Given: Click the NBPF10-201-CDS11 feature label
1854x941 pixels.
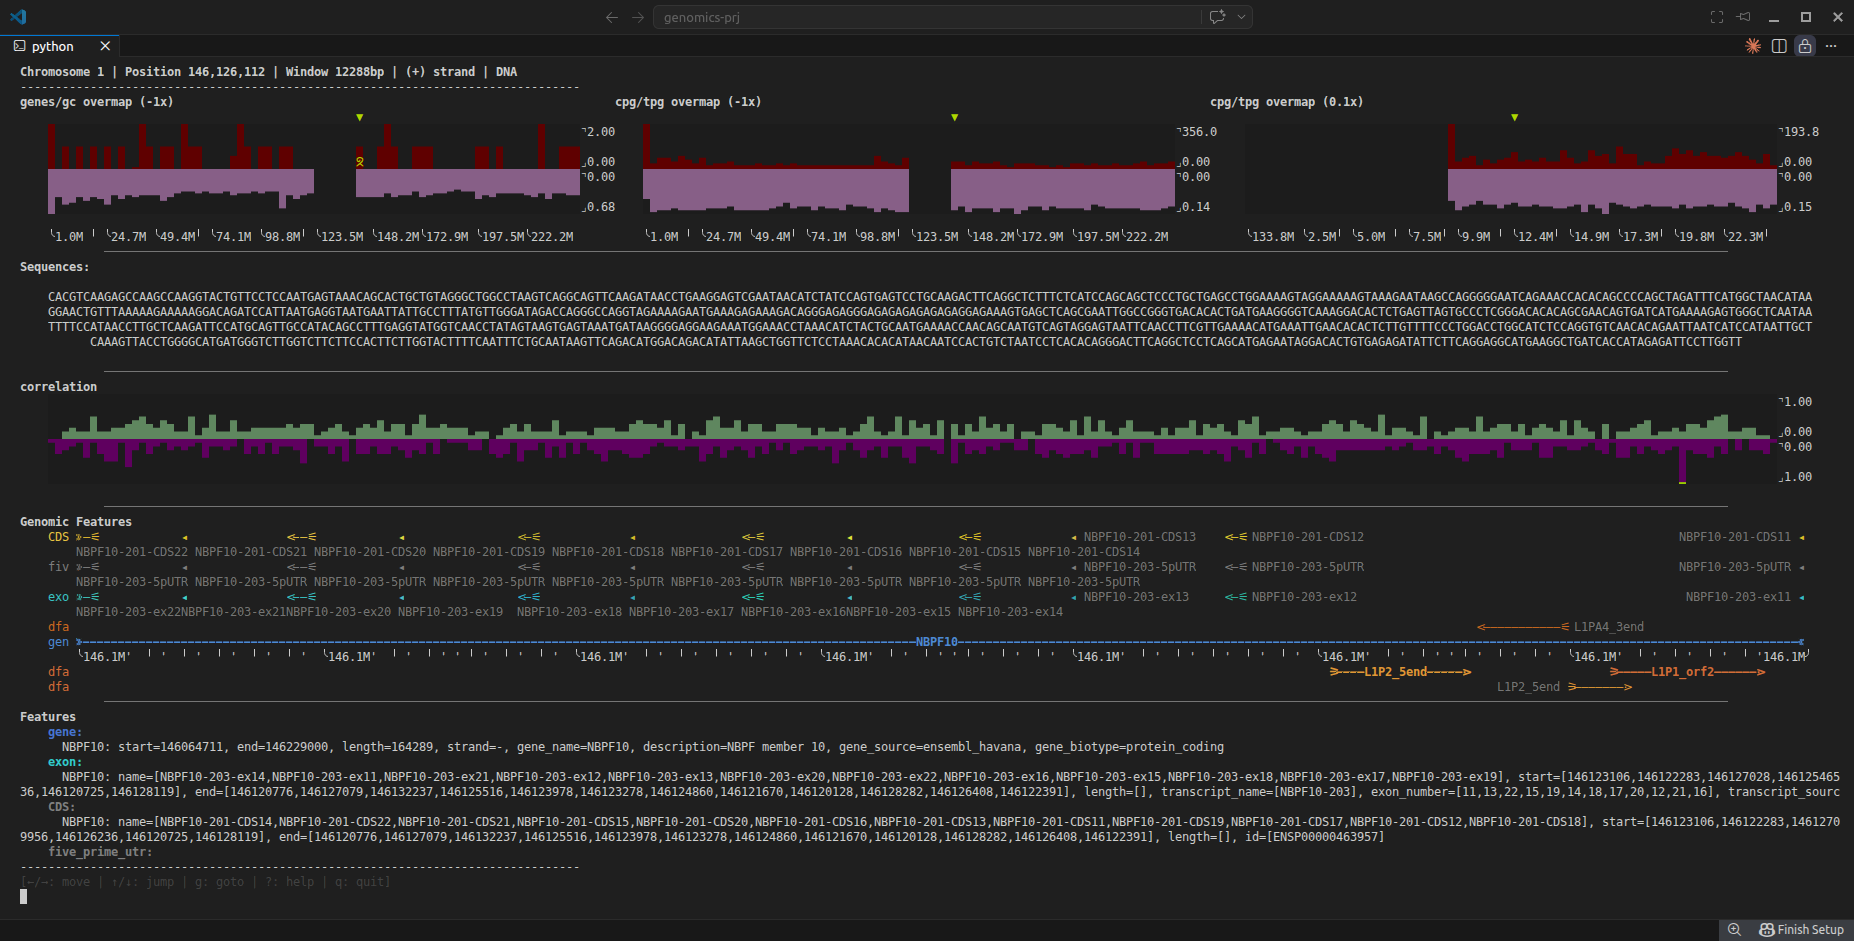Looking at the screenshot, I should point(1735,537).
